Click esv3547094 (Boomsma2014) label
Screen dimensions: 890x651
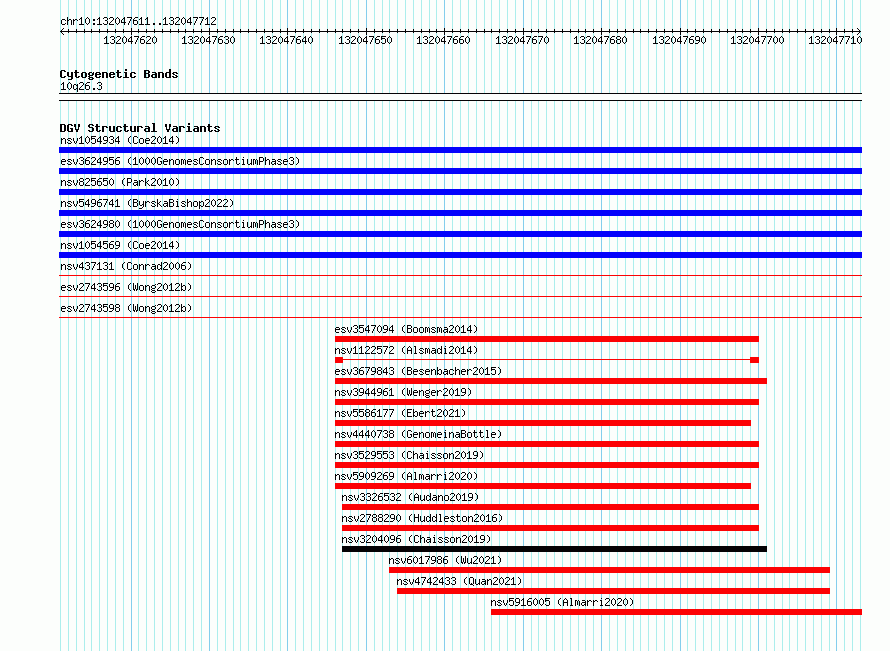point(406,329)
